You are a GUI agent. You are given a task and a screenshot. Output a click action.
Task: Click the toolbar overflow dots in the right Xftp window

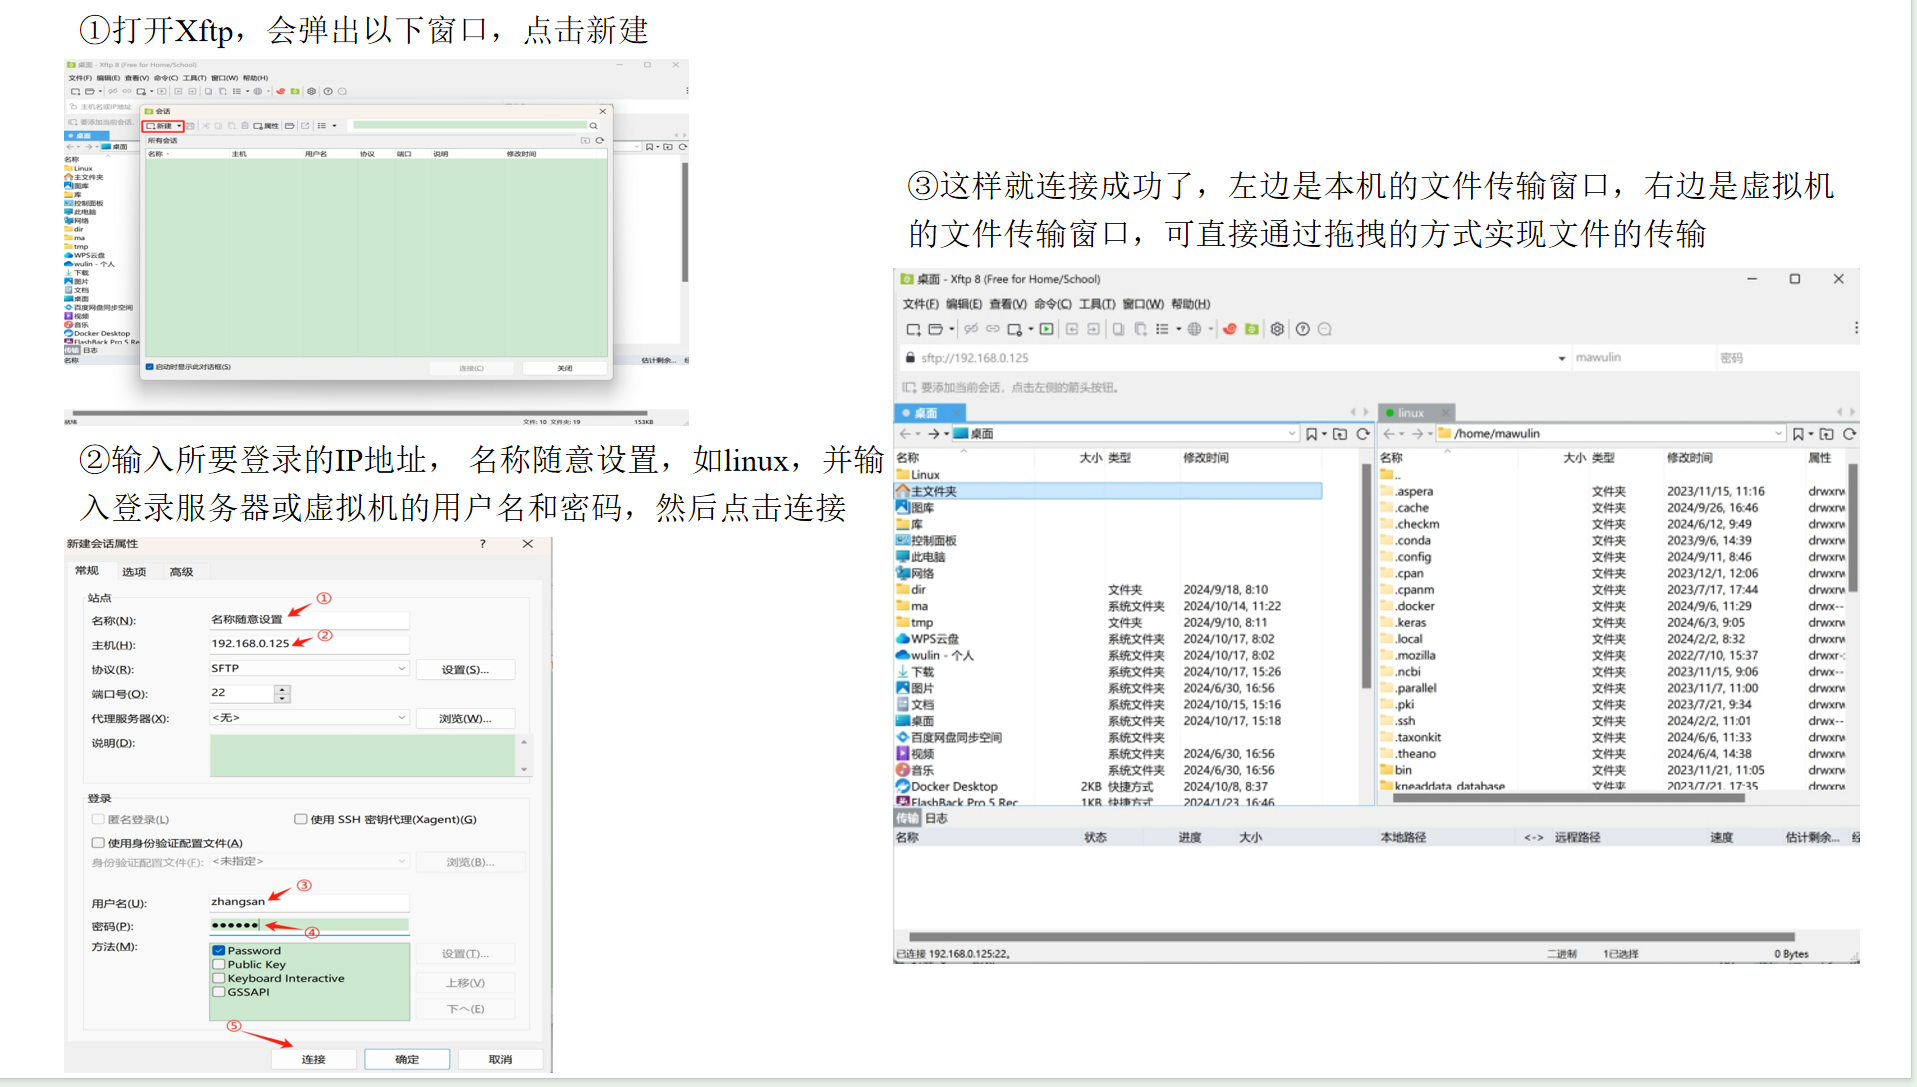1856,328
